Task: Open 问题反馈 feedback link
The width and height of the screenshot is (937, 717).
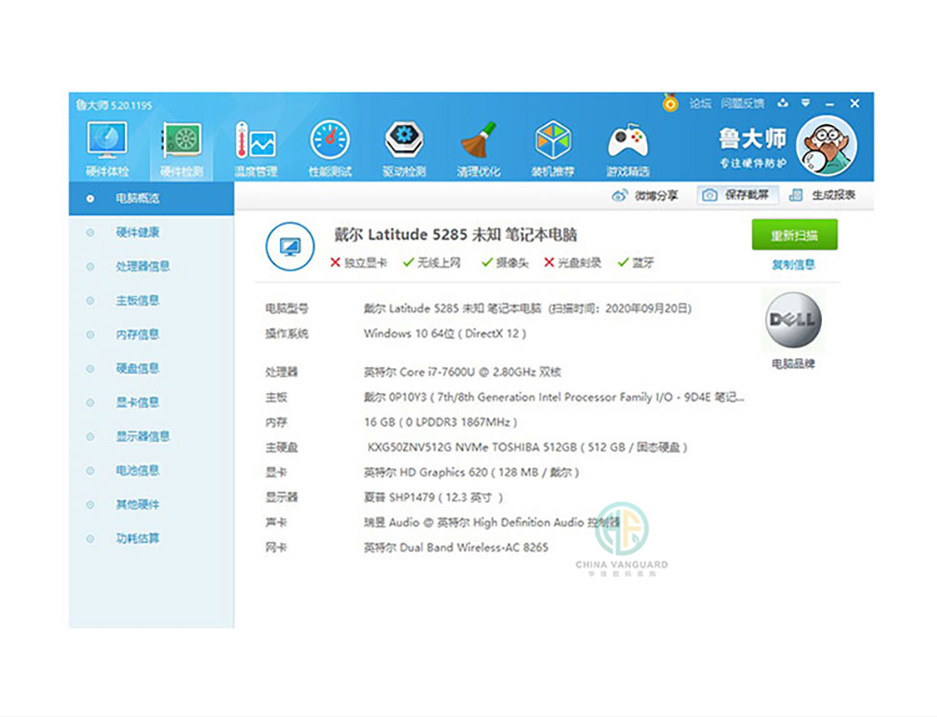Action: 742,103
